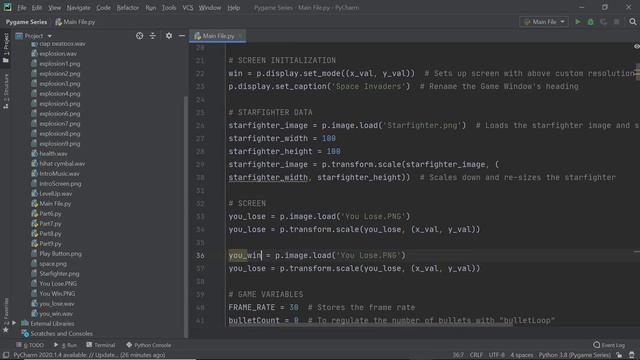This screenshot has width=640, height=360.
Task: Open the Navigate menu
Action: [78, 8]
